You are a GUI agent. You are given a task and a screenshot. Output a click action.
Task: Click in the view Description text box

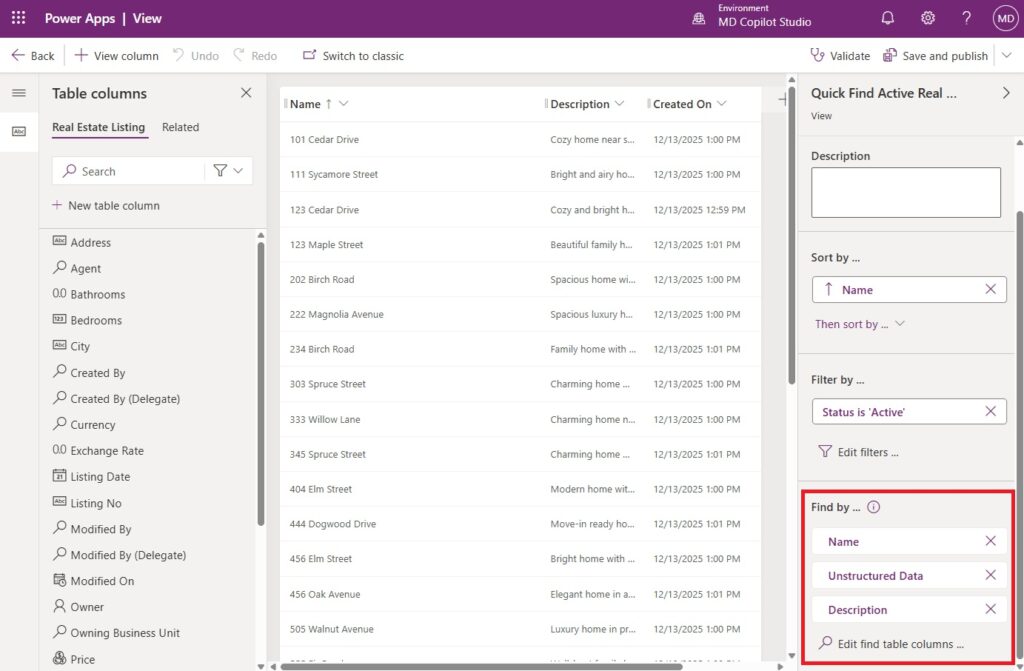(x=905, y=192)
